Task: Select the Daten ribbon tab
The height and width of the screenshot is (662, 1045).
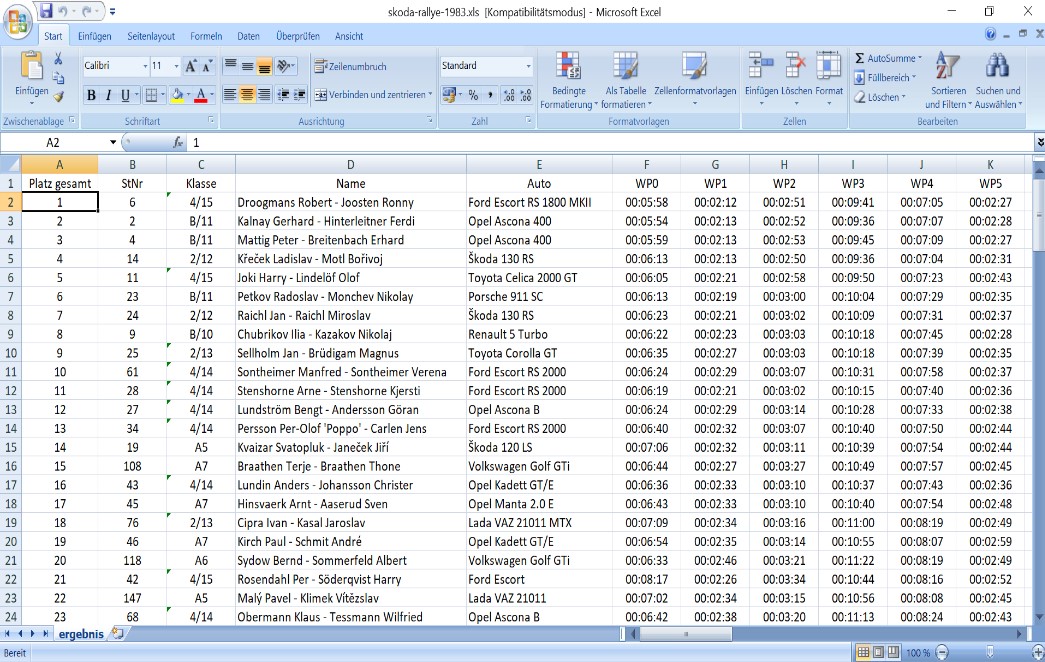Action: (249, 36)
